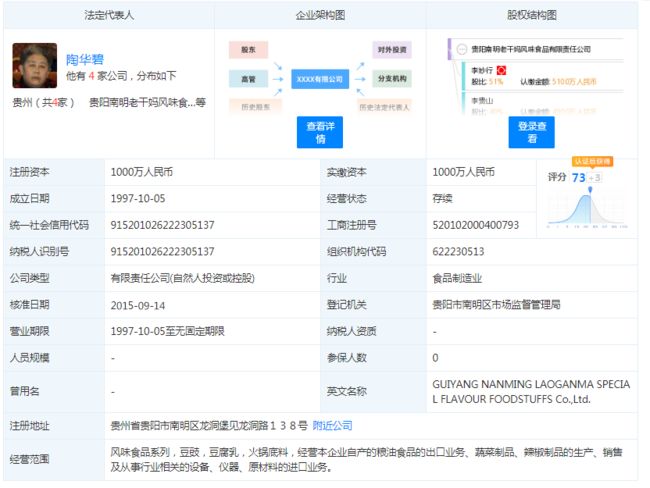Click approval date 2015-09-14

[138, 306]
